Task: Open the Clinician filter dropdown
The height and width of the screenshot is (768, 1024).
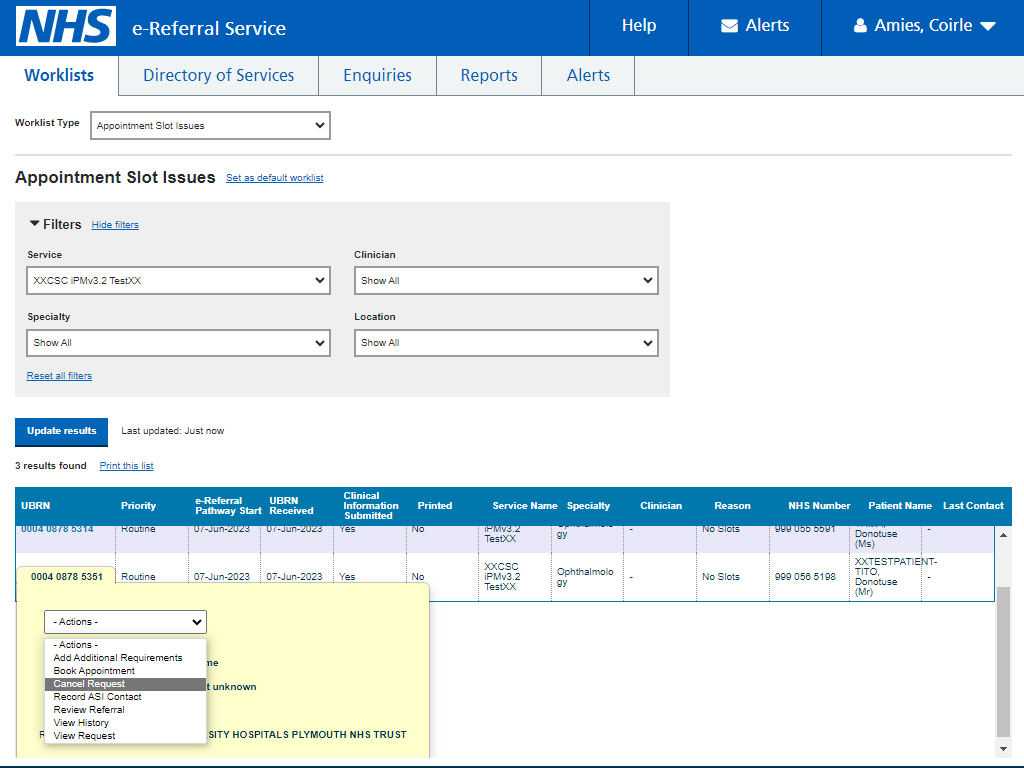Action: (x=506, y=280)
